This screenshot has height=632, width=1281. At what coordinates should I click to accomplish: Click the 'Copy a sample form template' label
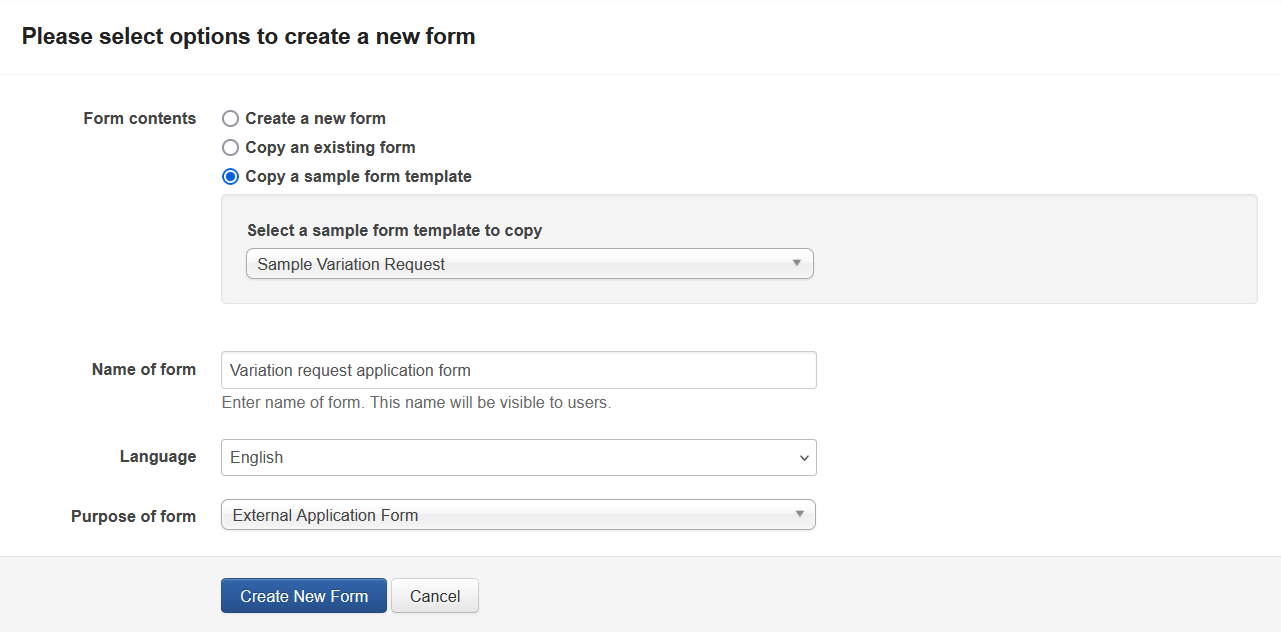pyautogui.click(x=358, y=177)
